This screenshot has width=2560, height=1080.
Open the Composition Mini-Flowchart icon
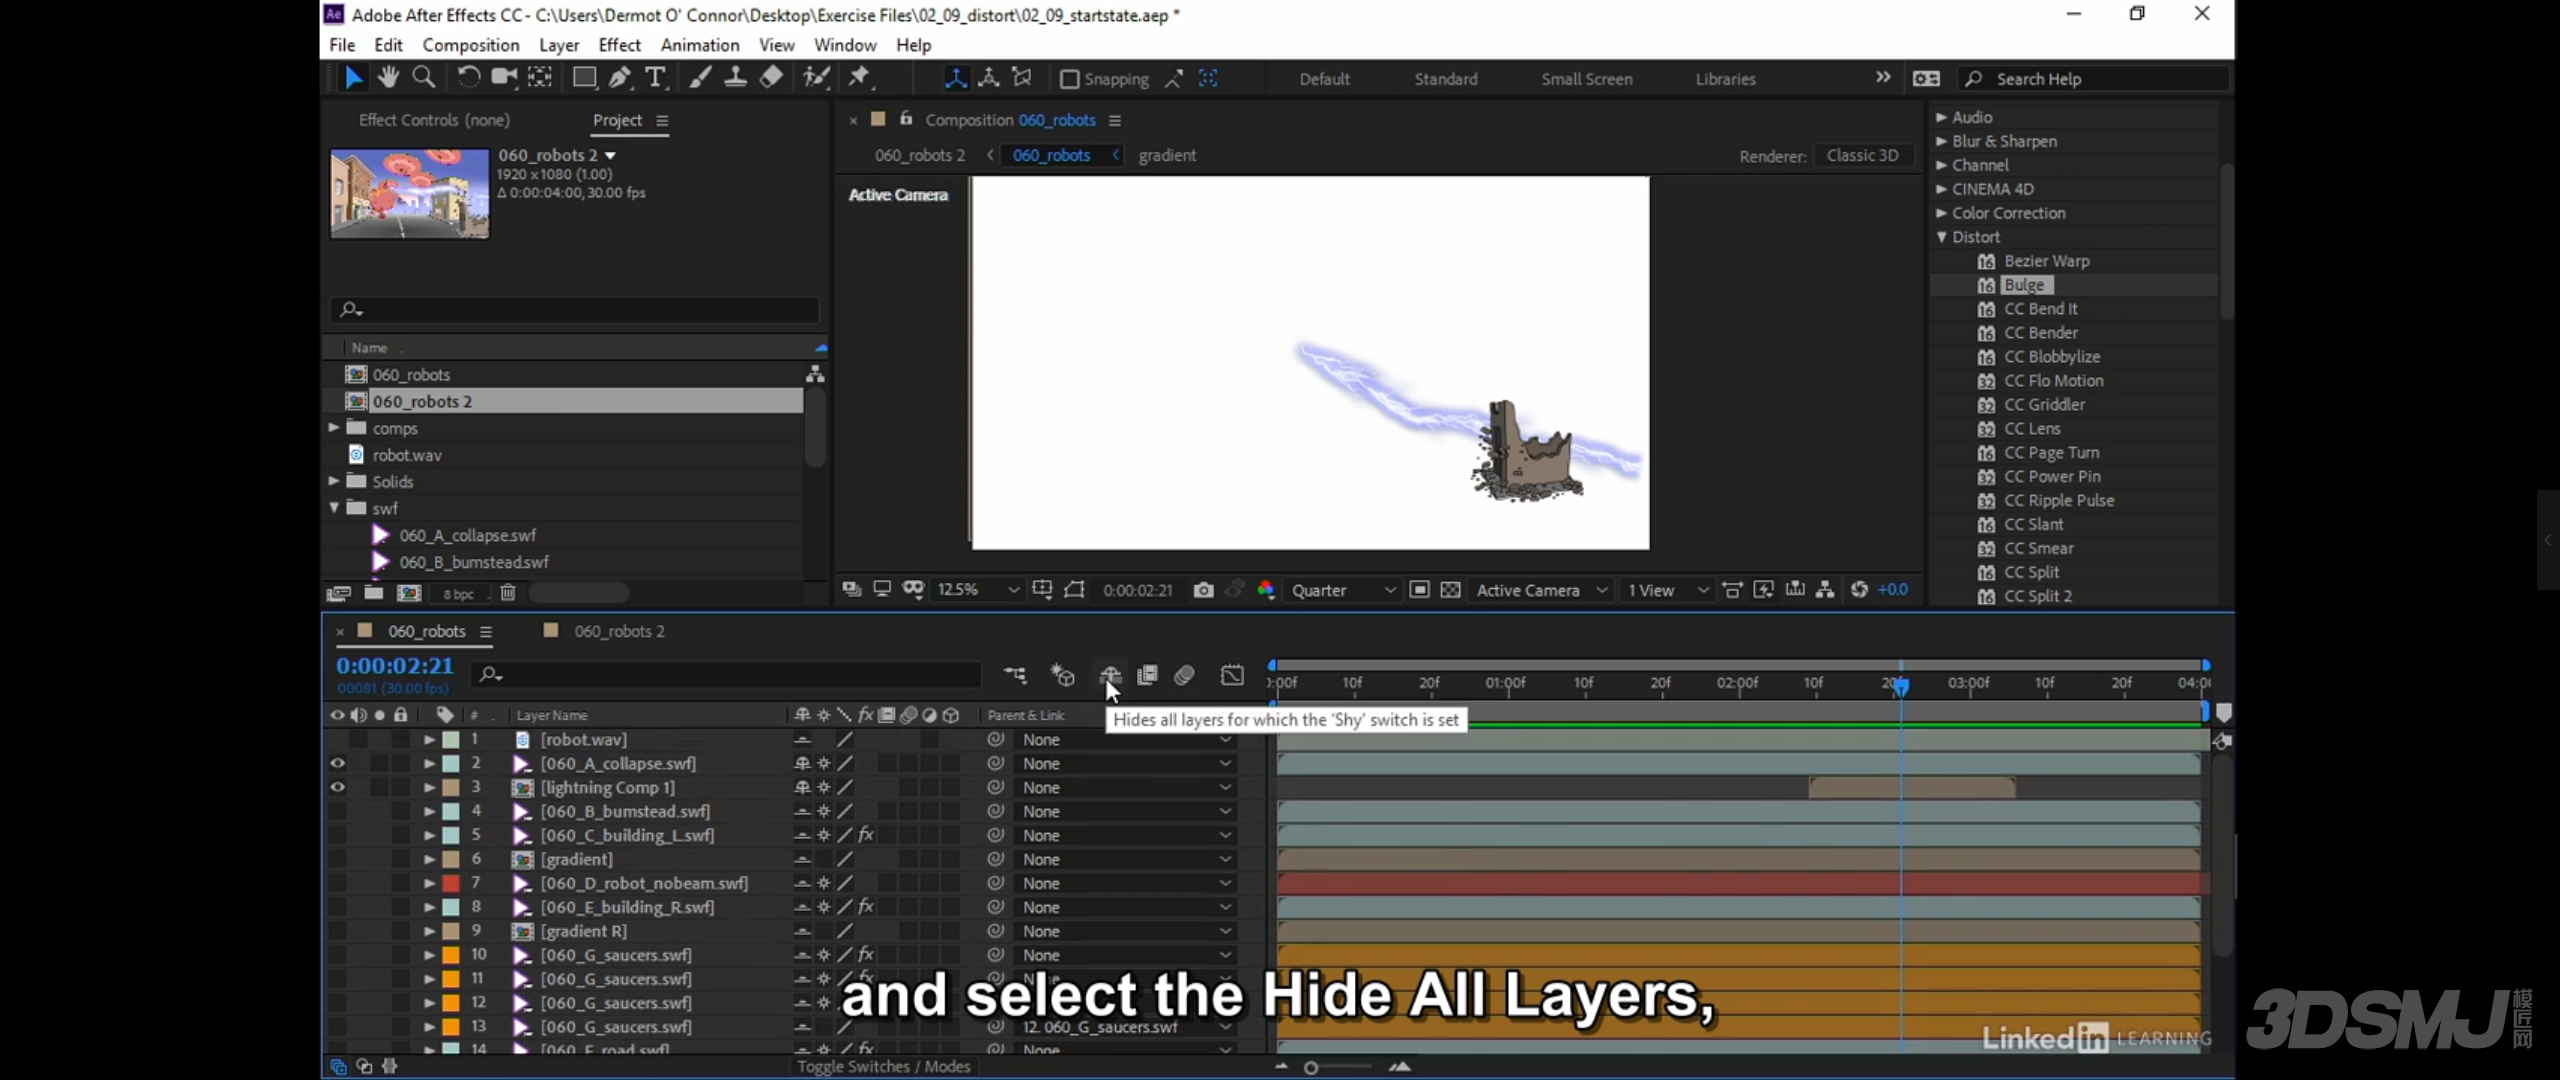(1015, 675)
